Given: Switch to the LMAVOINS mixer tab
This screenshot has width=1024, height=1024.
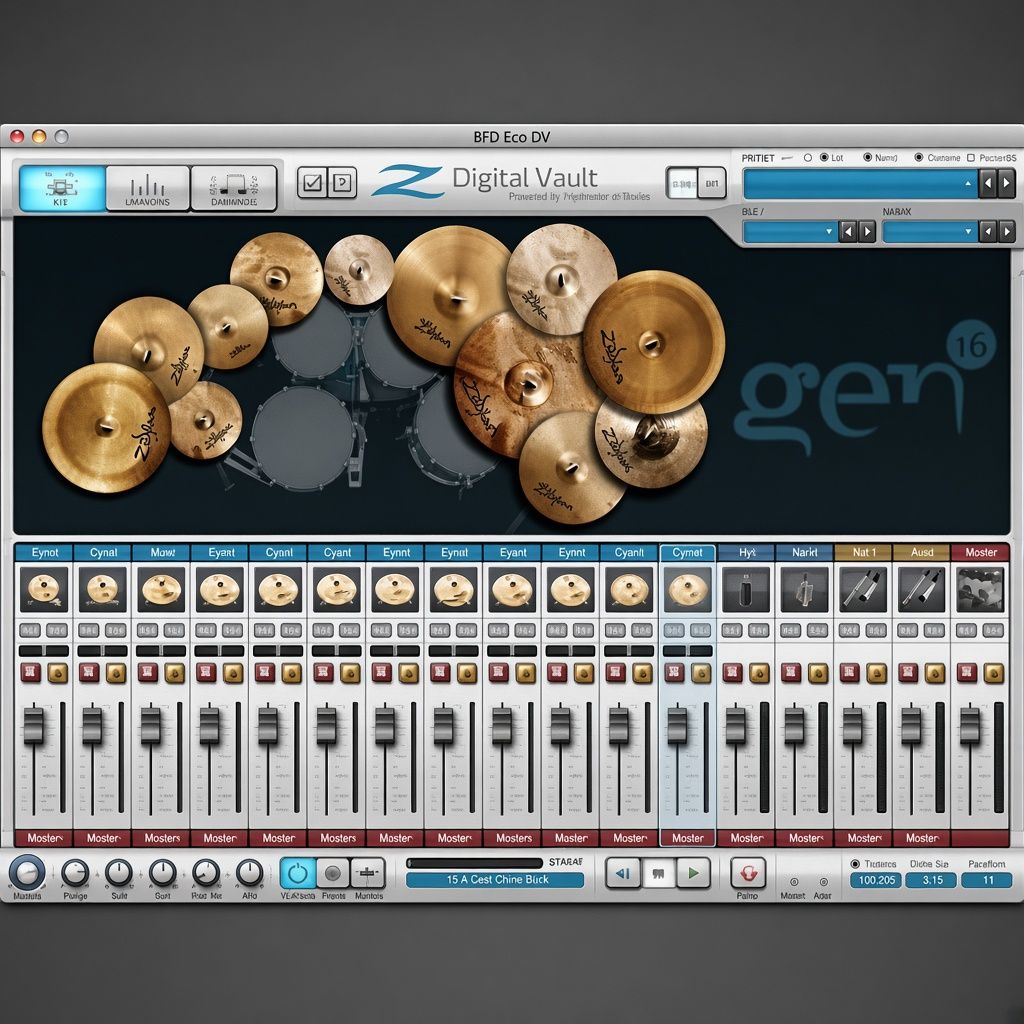Looking at the screenshot, I should pos(148,188).
